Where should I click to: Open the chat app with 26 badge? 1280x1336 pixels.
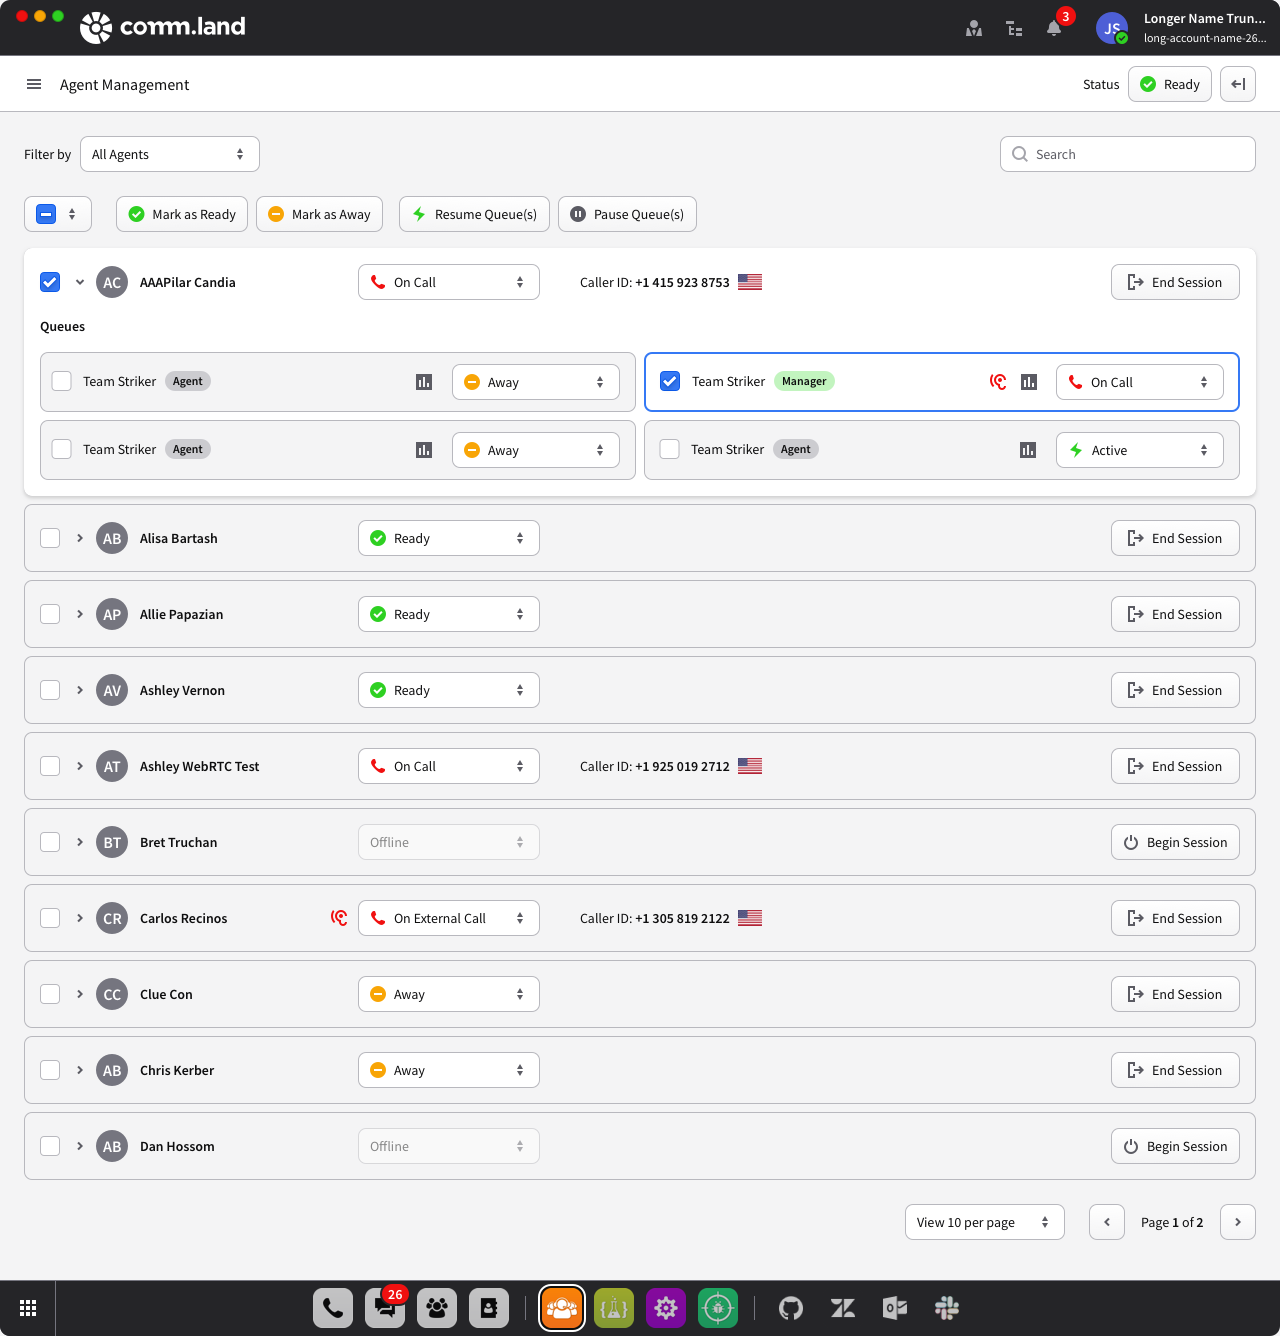coord(385,1308)
